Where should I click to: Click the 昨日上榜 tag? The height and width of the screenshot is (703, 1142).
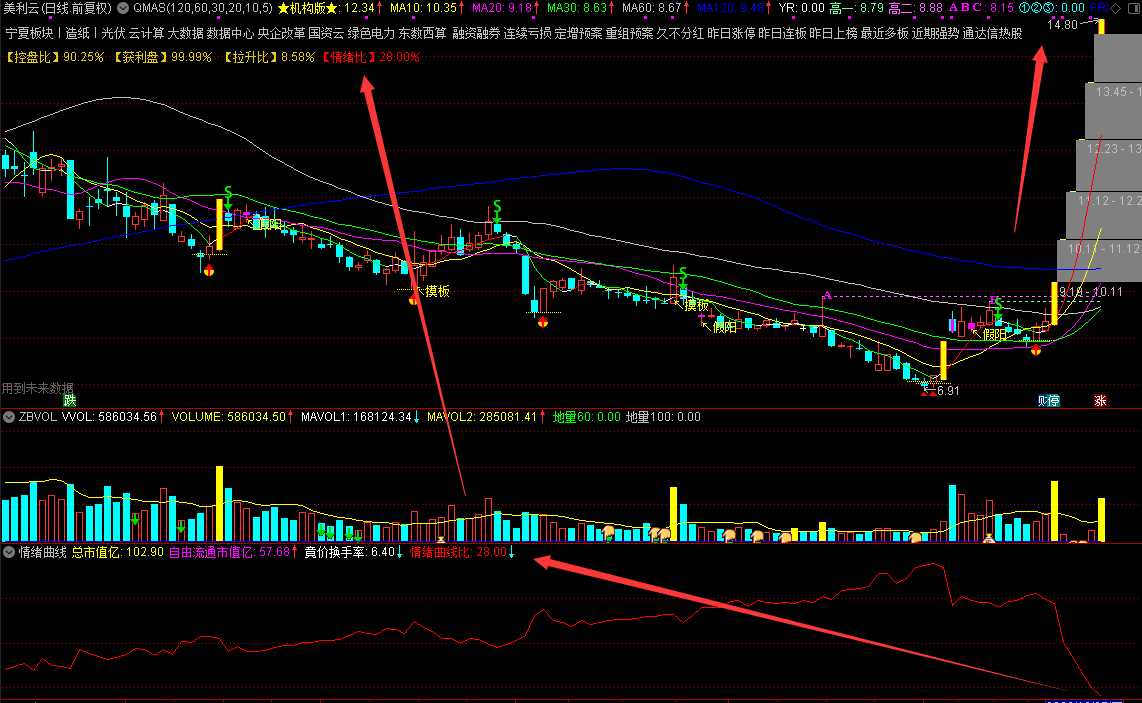[x=833, y=34]
